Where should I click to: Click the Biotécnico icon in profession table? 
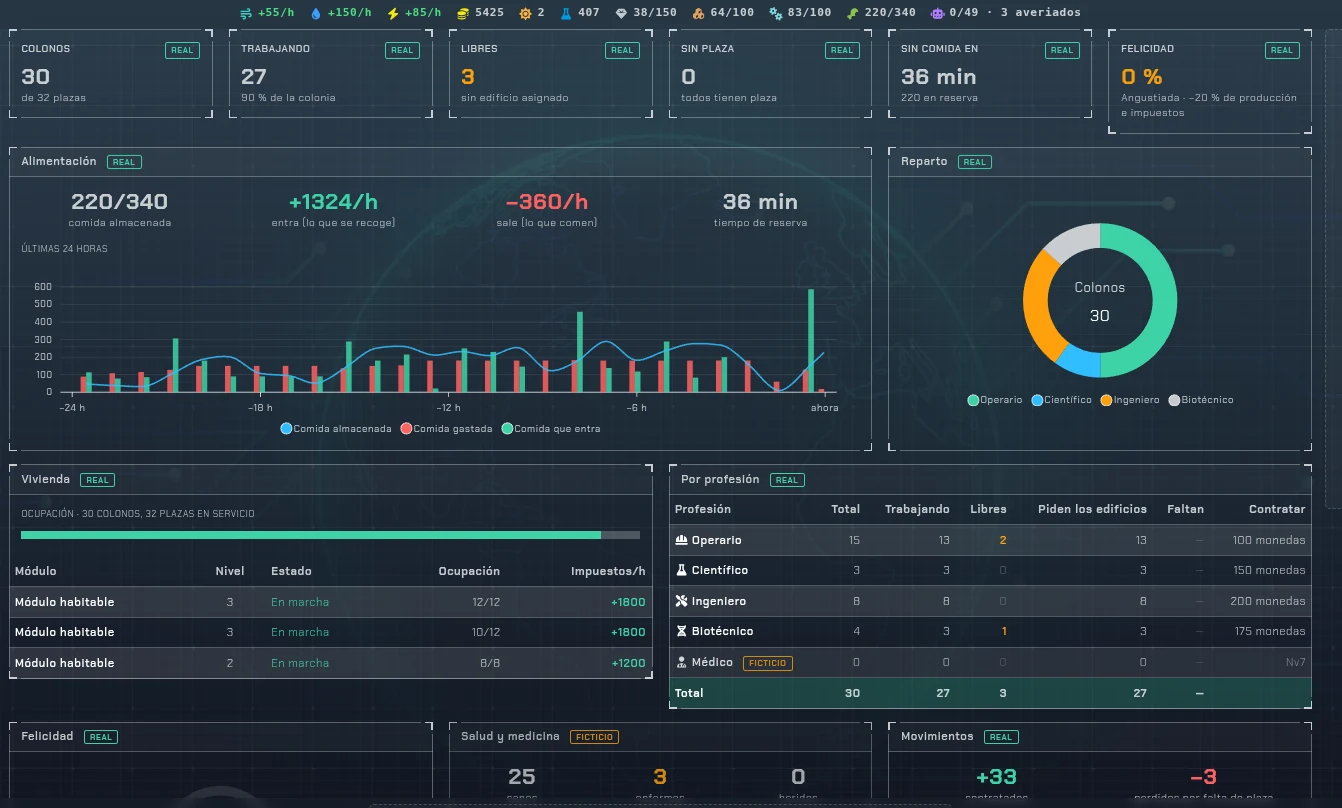pyautogui.click(x=681, y=631)
